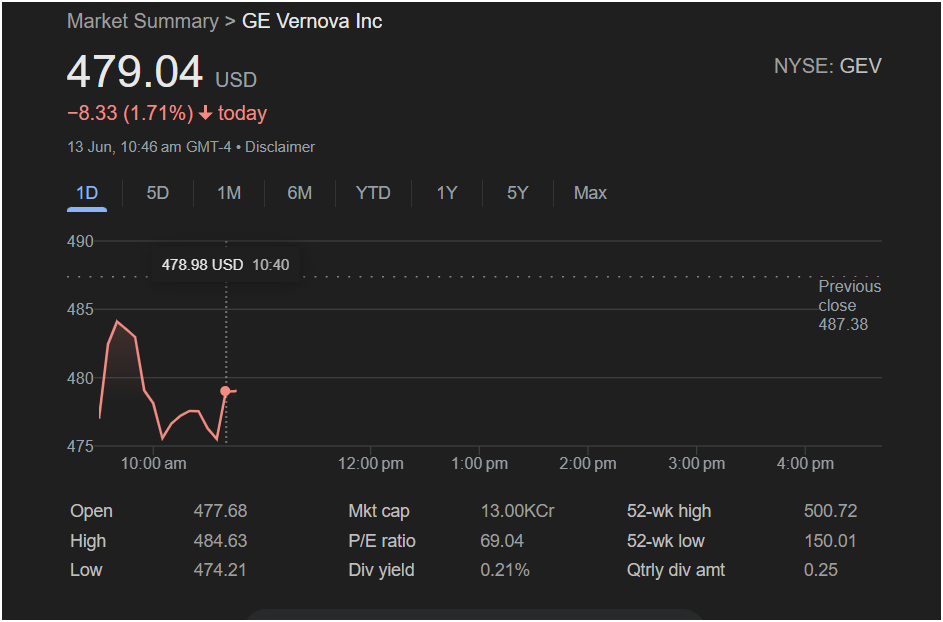Click the 13 Jun, 10:46 am timestamp
The height and width of the screenshot is (622, 943).
coord(149,147)
